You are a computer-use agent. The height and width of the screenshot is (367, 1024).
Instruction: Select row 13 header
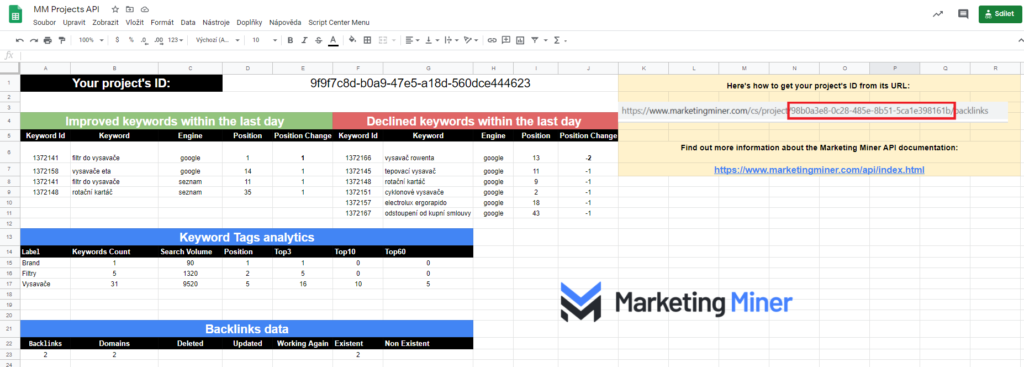click(10, 237)
